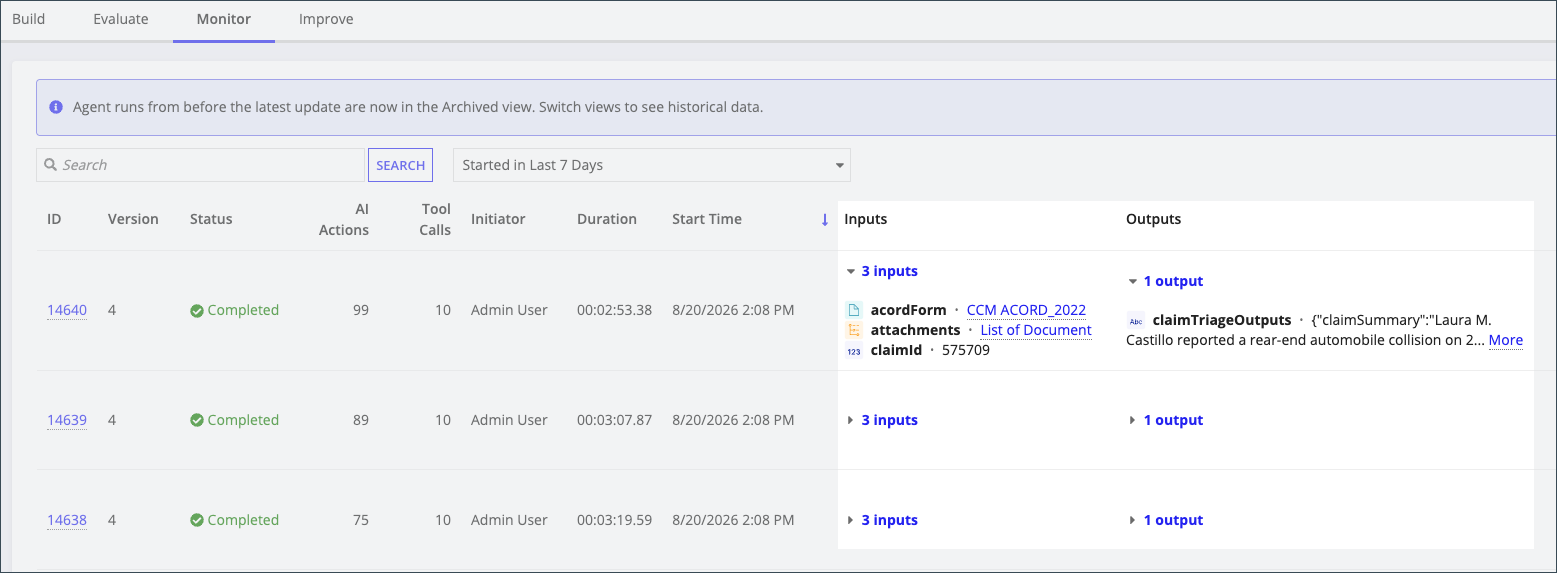Click AI Actions value 75
Image resolution: width=1557 pixels, height=573 pixels.
pyautogui.click(x=360, y=520)
